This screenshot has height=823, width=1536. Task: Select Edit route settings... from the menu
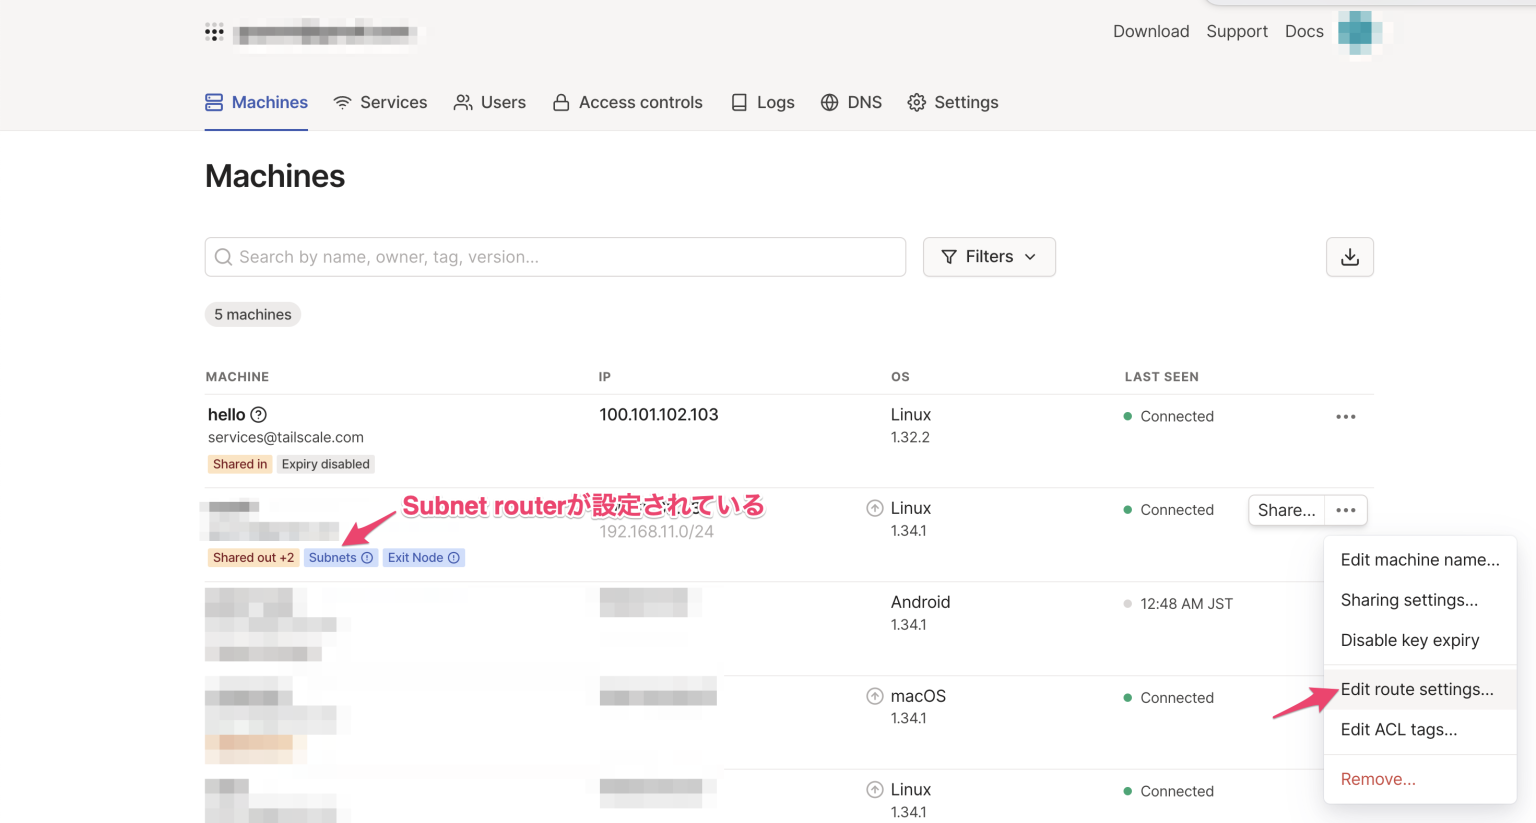(1417, 689)
